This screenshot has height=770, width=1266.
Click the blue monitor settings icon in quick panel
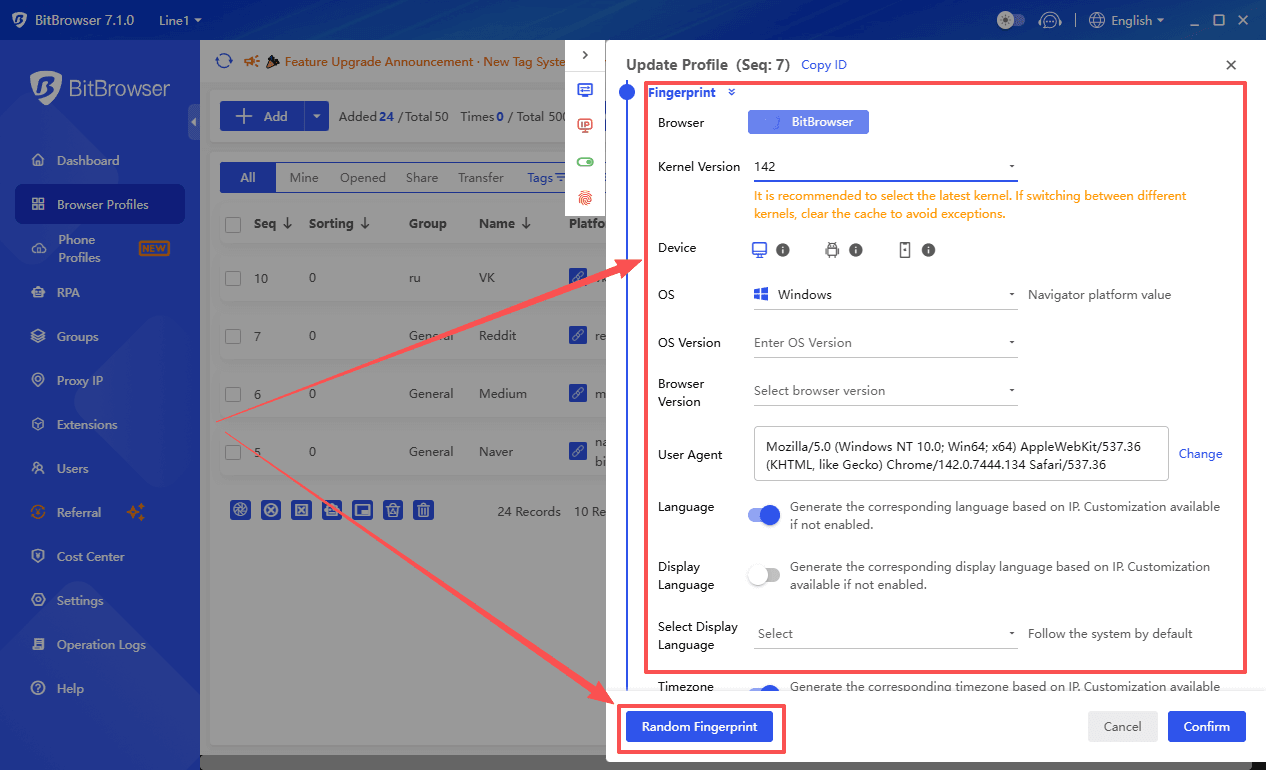(x=585, y=90)
